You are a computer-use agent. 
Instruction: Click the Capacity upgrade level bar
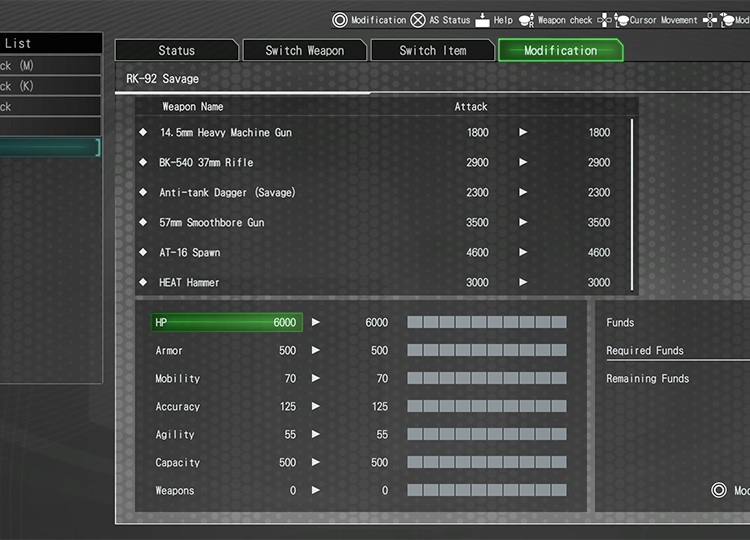click(486, 462)
